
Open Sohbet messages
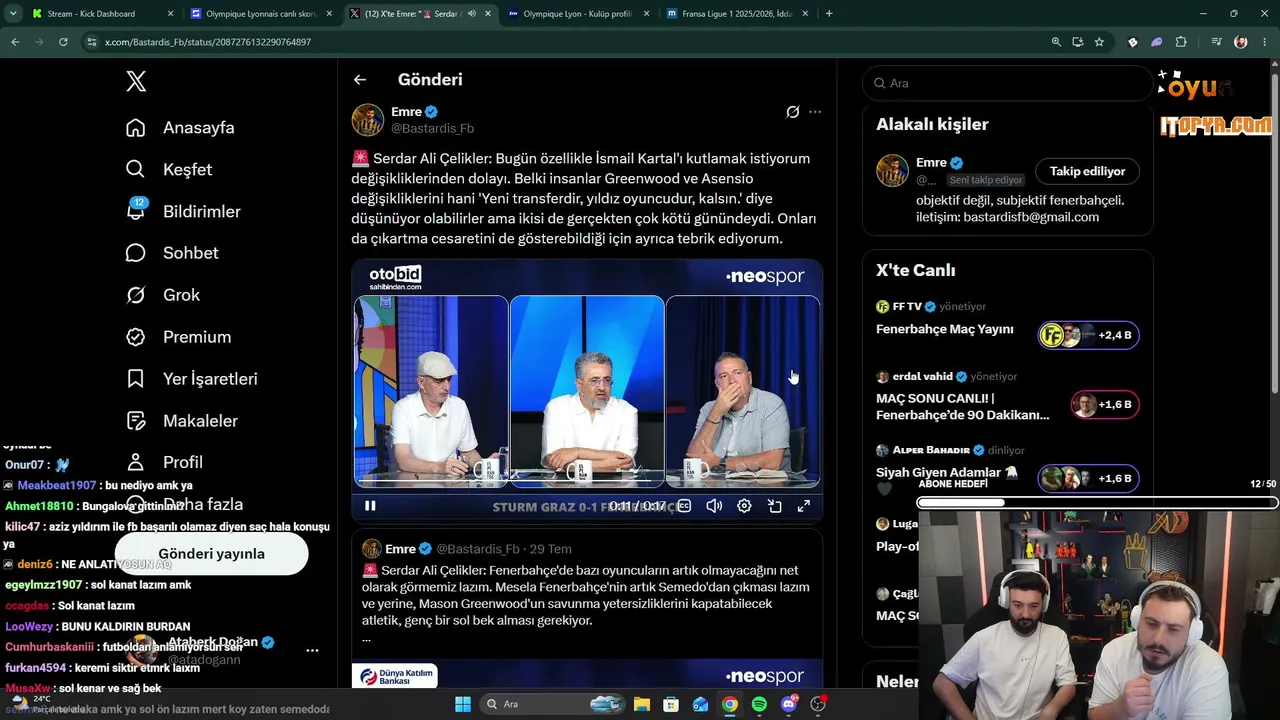pos(172,253)
